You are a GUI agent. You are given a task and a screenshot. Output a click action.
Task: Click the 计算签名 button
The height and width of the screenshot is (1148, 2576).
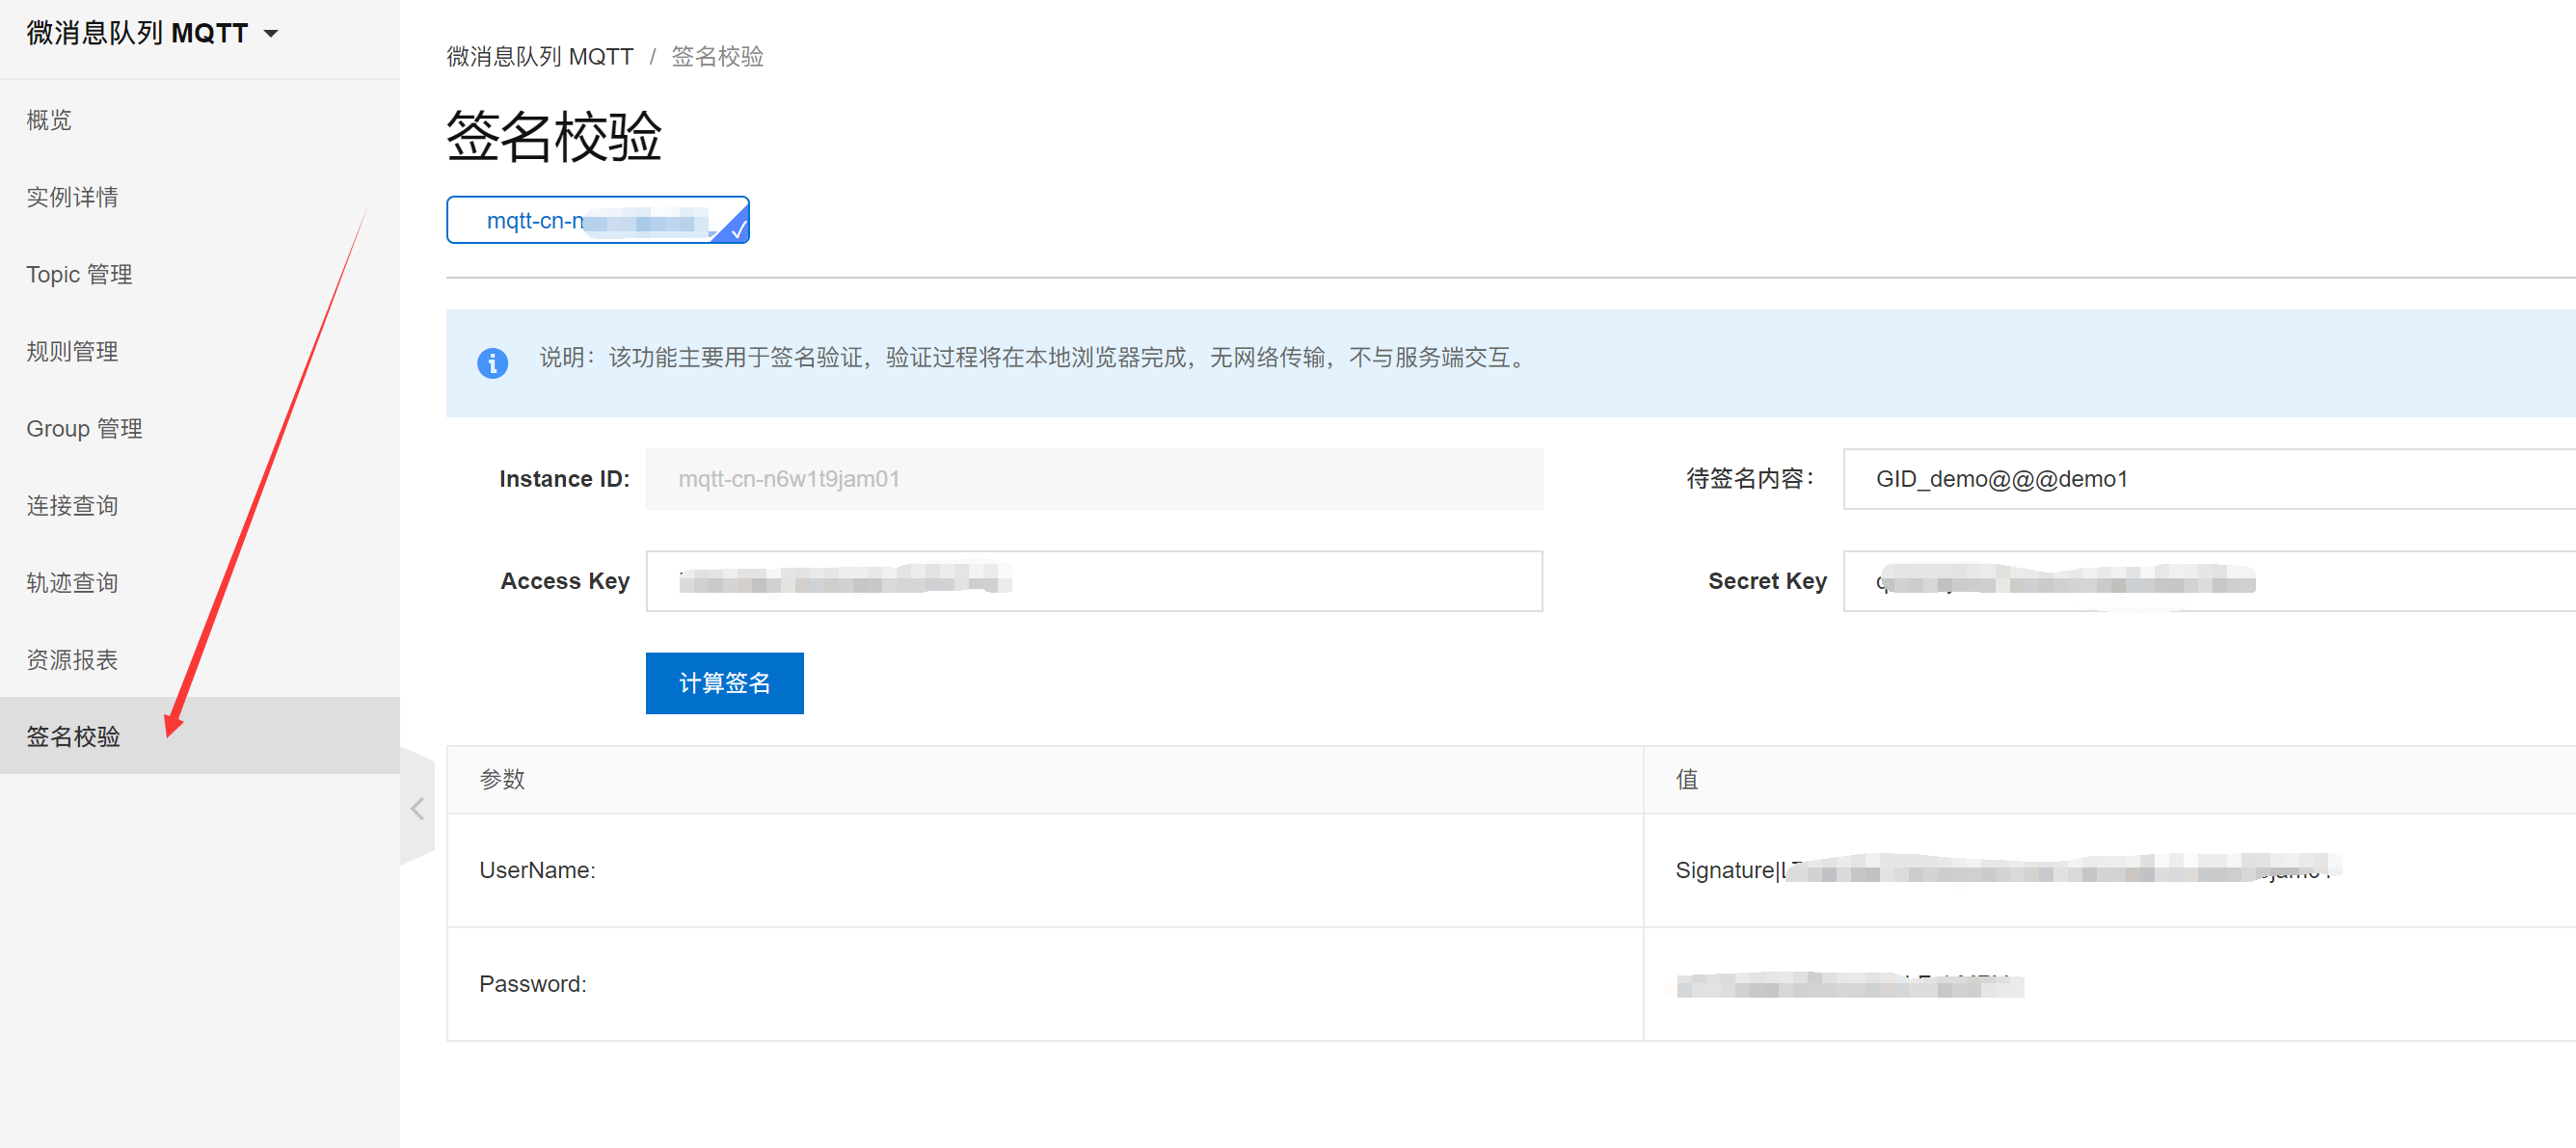(725, 683)
